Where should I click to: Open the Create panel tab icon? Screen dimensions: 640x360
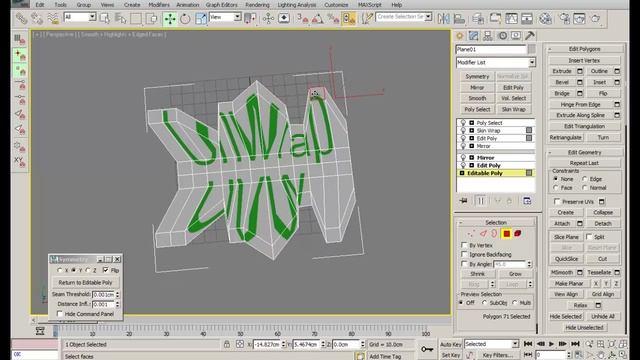pos(459,36)
